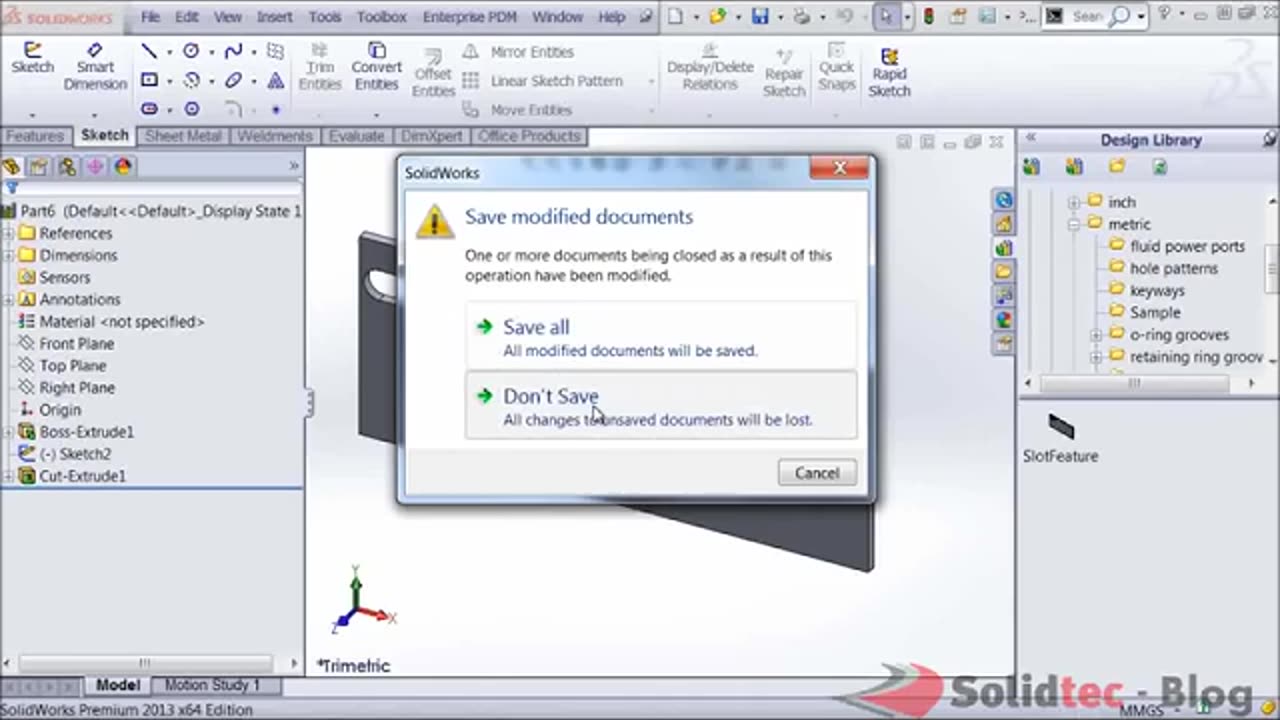Open the ConfigurationManager tab icon
The width and height of the screenshot is (1280, 720).
tap(67, 167)
